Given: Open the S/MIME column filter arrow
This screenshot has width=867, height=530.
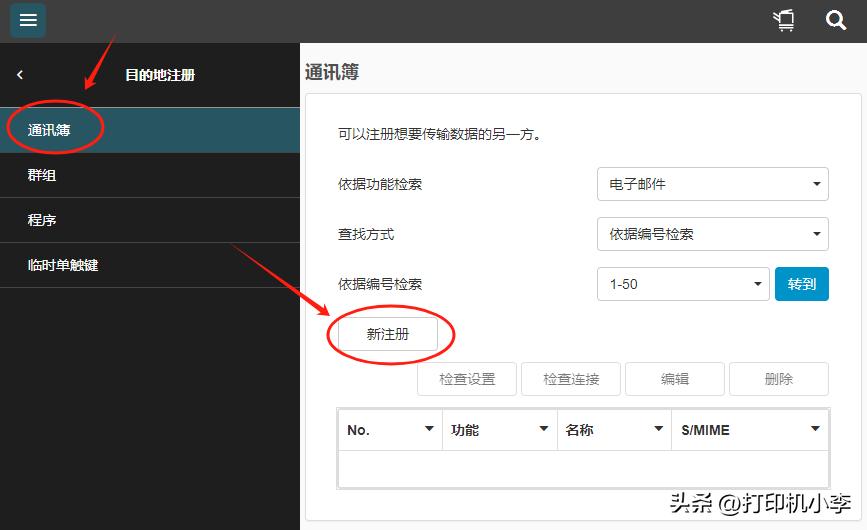Looking at the screenshot, I should [815, 429].
